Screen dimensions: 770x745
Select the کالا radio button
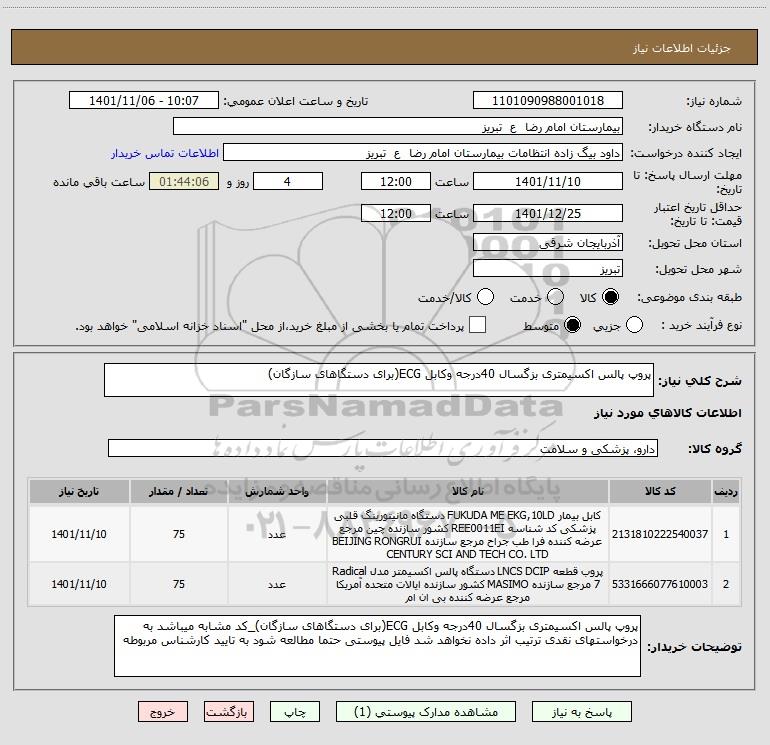pos(610,297)
